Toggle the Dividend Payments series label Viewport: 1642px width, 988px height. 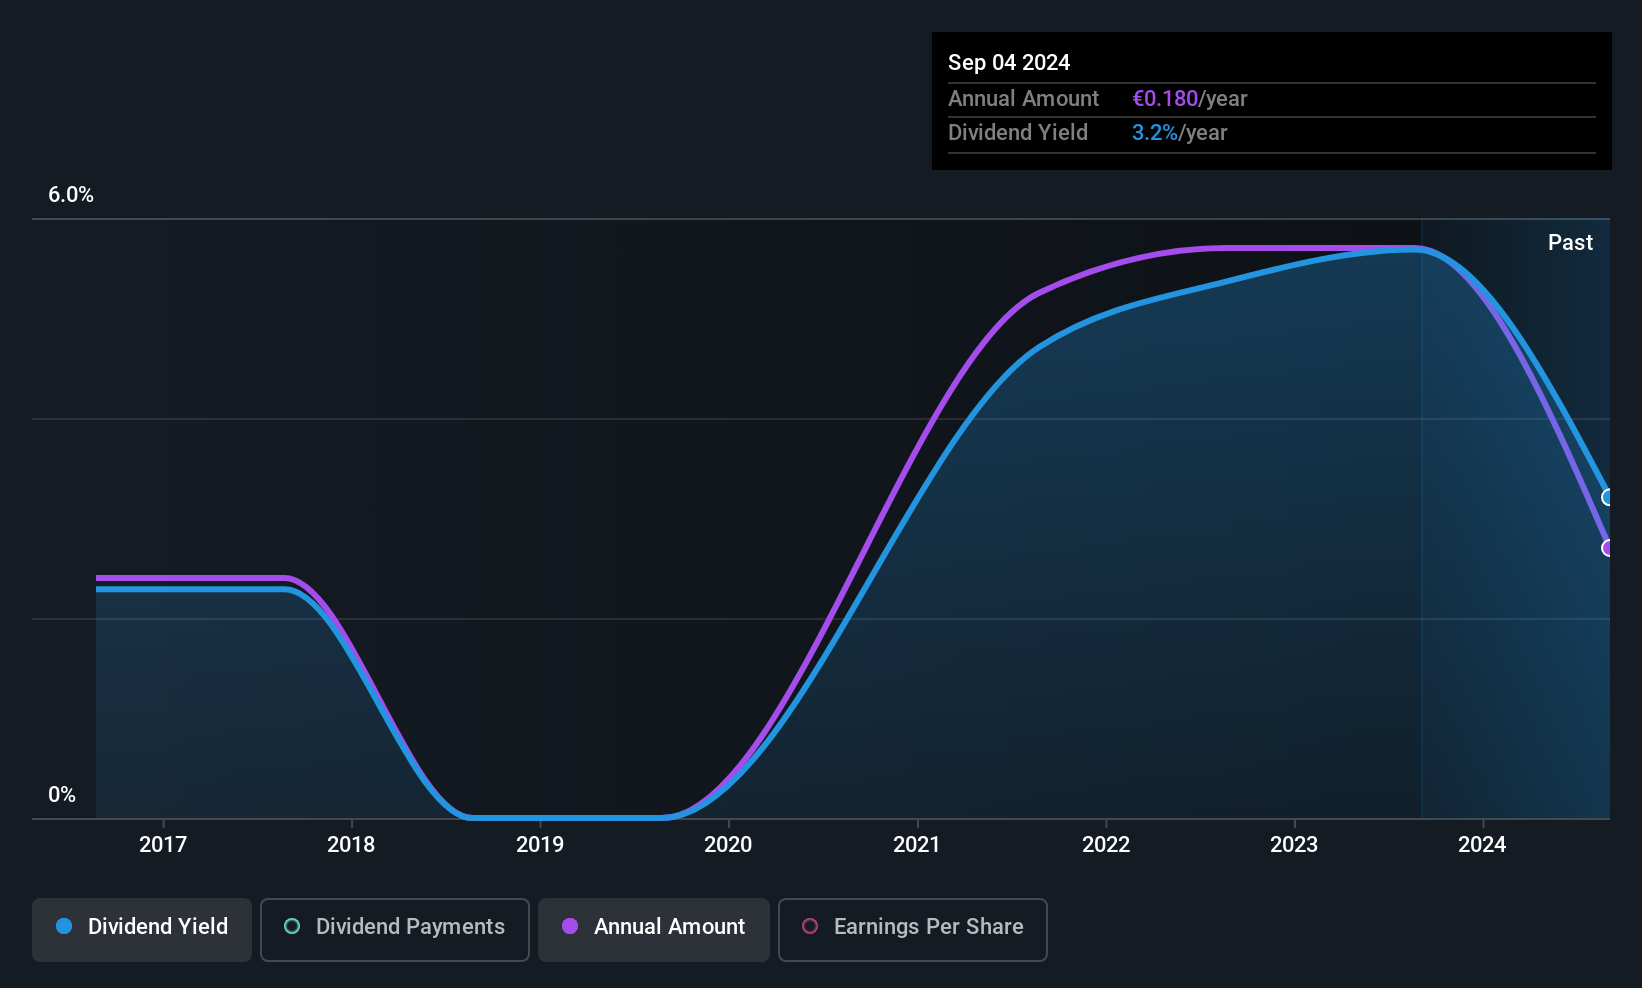coord(410,926)
